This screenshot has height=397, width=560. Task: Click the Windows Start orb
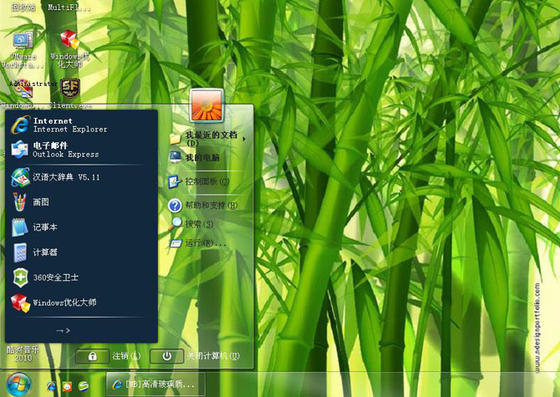tap(19, 385)
